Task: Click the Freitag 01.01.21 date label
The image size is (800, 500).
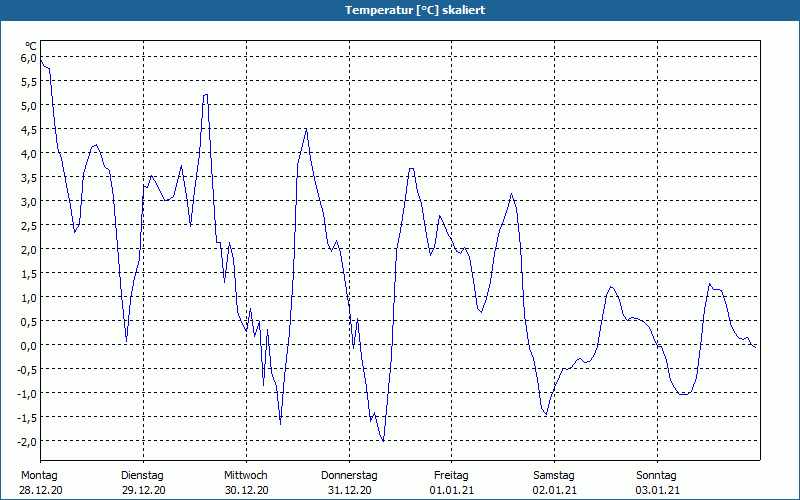Action: [x=452, y=483]
